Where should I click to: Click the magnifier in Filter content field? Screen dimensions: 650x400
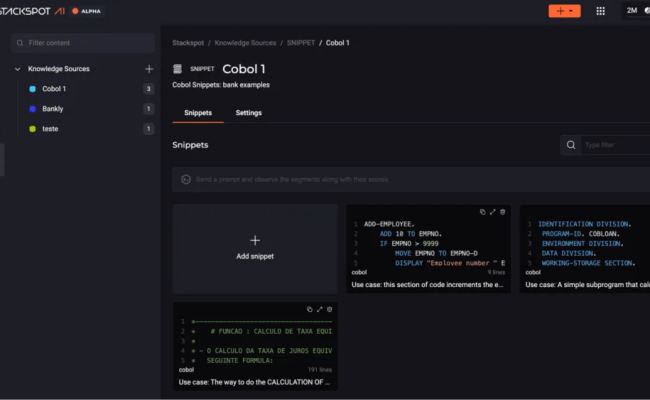pos(20,43)
